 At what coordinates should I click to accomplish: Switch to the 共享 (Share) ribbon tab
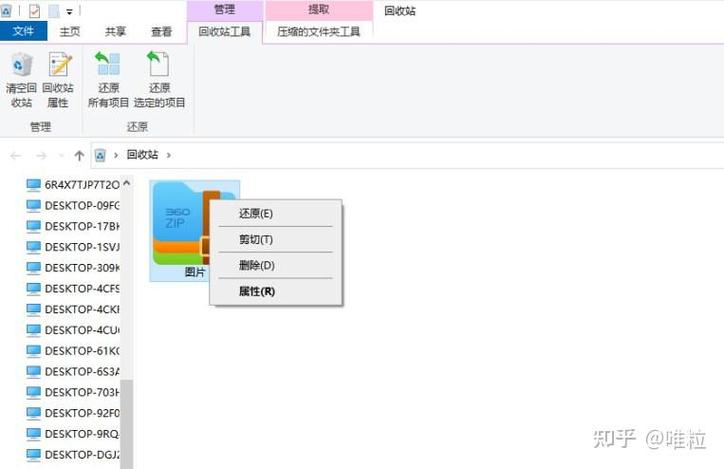(x=115, y=31)
